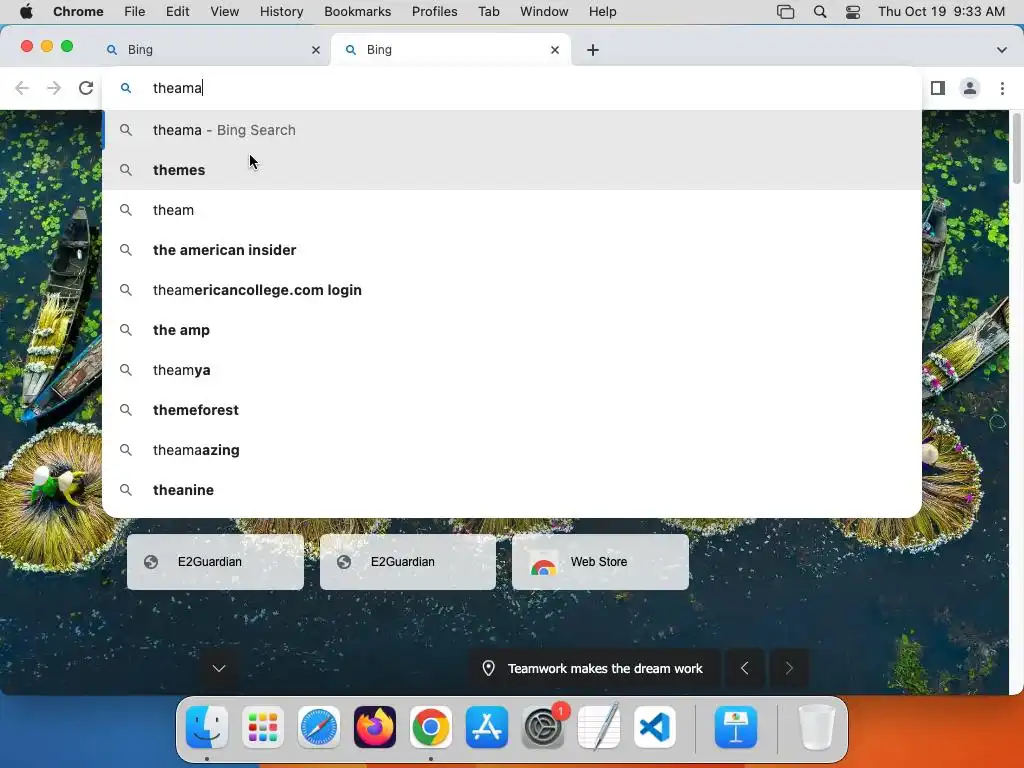This screenshot has width=1024, height=768.
Task: Open TextEdit from the Dock
Action: [599, 727]
